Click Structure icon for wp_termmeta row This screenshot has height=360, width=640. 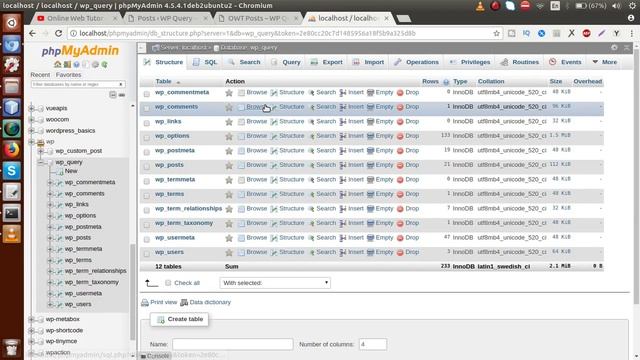click(x=274, y=180)
